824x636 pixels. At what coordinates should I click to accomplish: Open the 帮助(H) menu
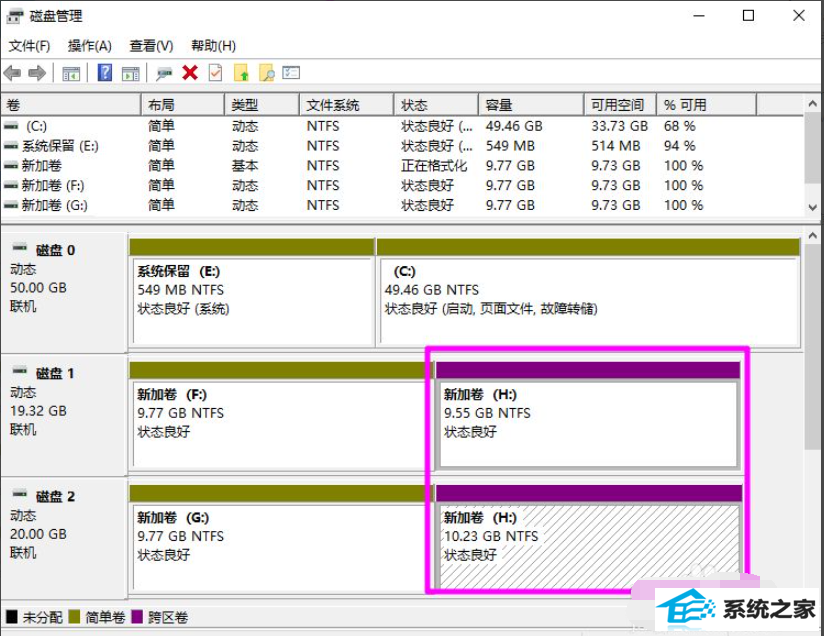coord(213,46)
